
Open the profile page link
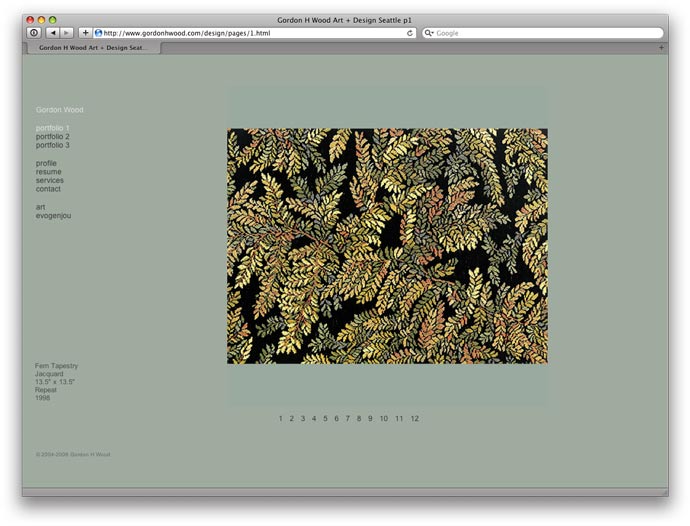point(46,163)
